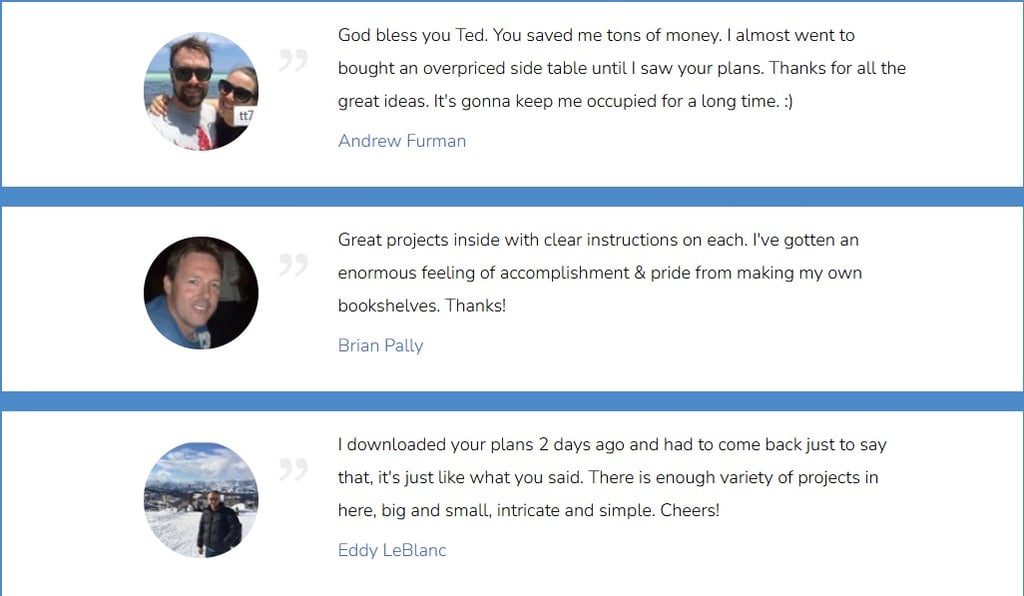Click the line "I downloaded your plans 2 days ago"
1024x596 pixels.
pyautogui.click(x=612, y=444)
